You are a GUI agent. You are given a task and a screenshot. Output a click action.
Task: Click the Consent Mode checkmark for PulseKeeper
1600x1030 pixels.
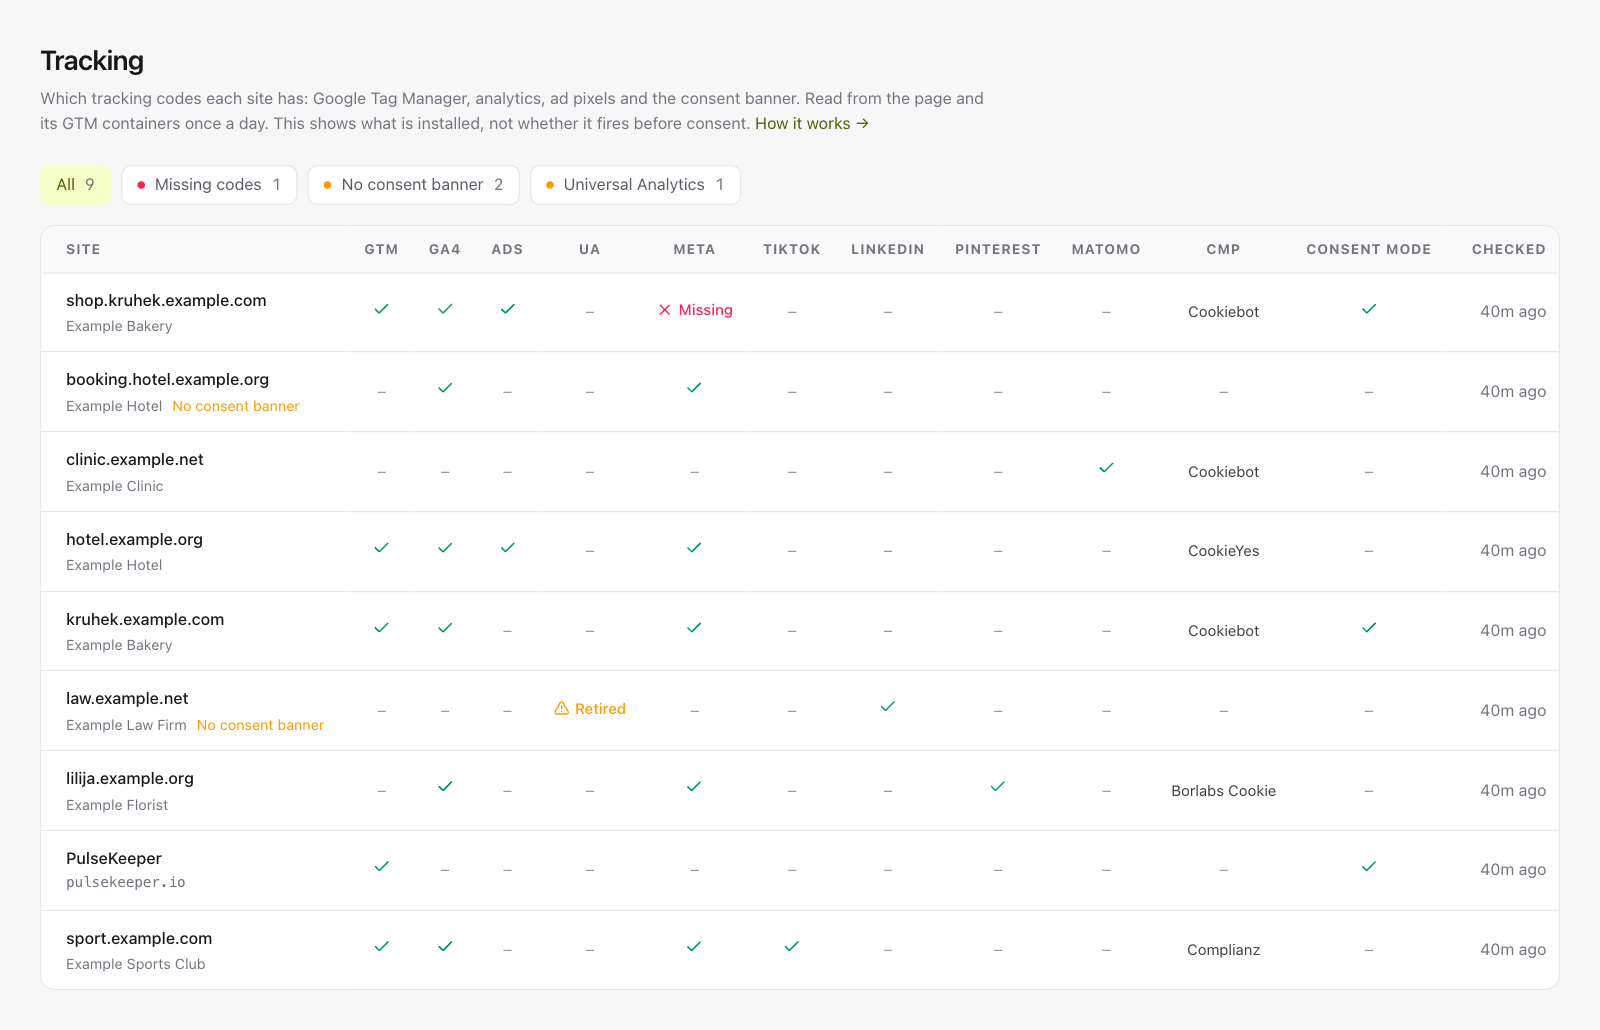1369,867
